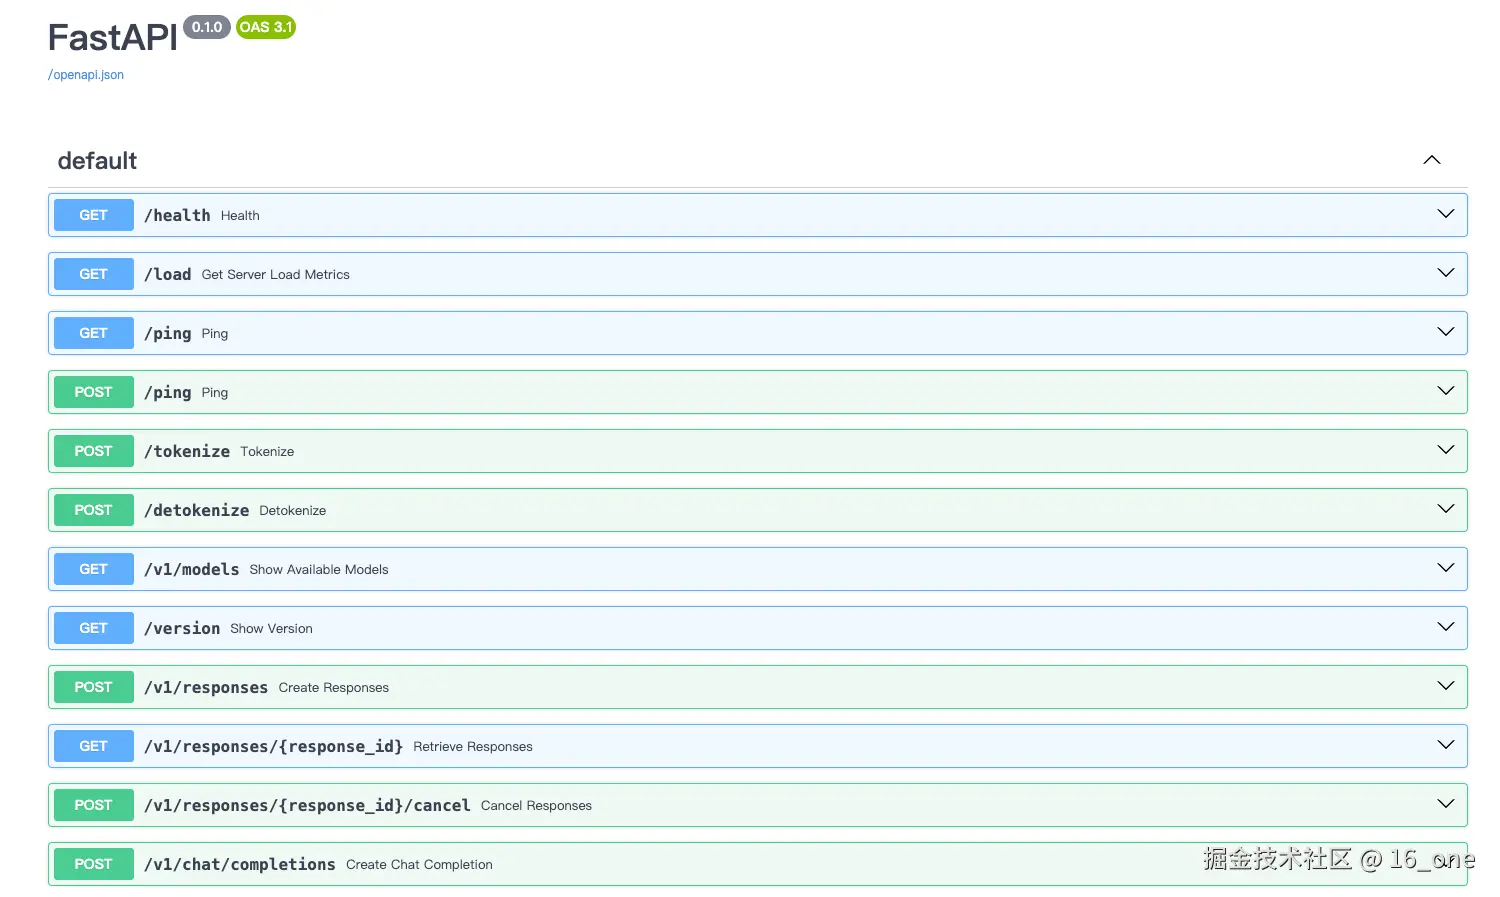
Task: Select the /v1/responses/{response_id}/cancel path text
Action: 307,805
